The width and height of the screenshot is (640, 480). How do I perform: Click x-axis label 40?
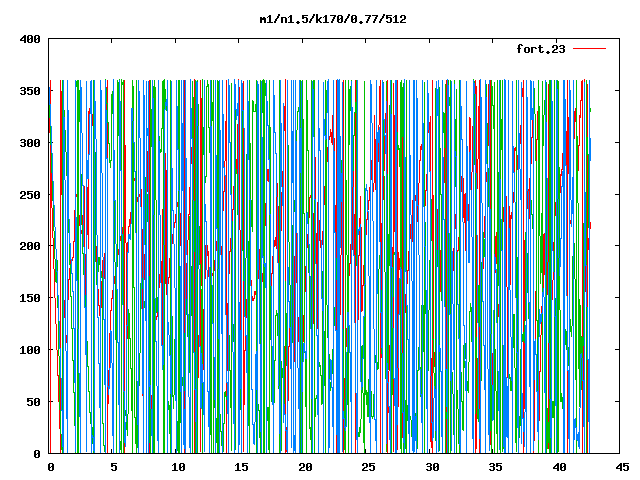[x=559, y=467]
